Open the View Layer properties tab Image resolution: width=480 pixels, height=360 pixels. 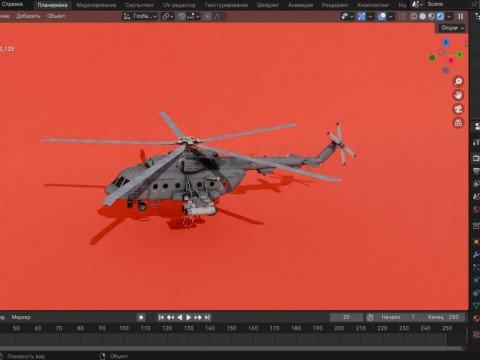(476, 184)
